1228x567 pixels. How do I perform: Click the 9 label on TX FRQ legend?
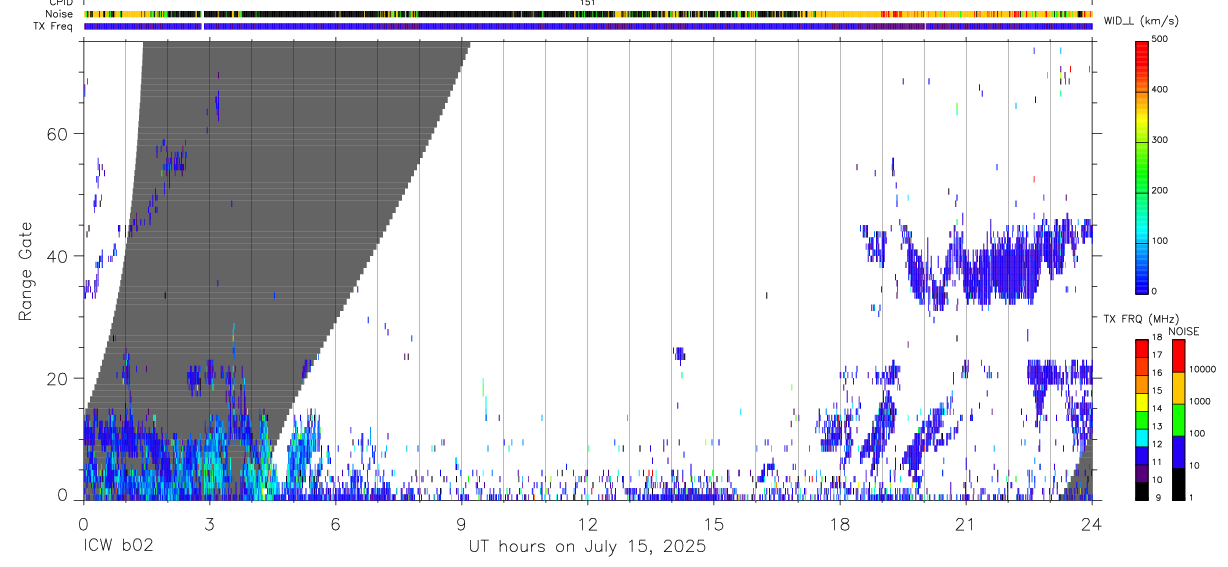[1157, 497]
